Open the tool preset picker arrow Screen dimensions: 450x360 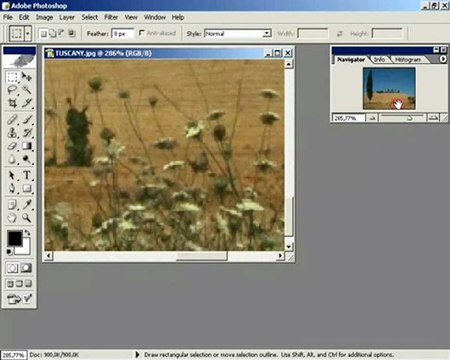(x=28, y=33)
